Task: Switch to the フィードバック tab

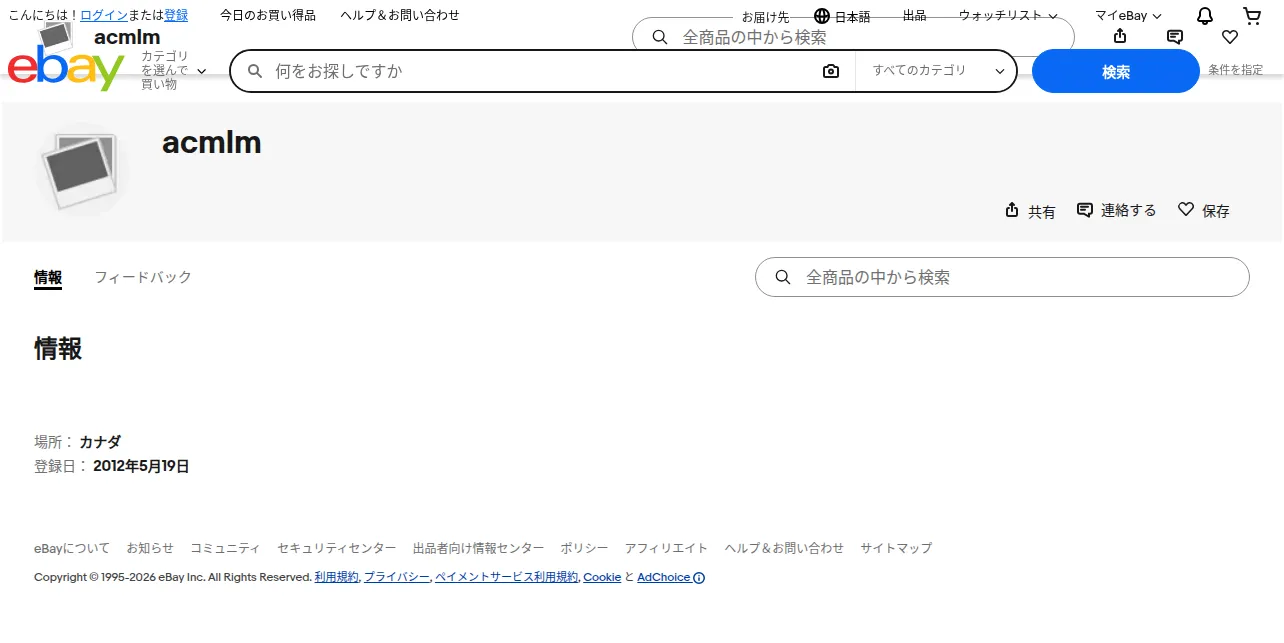Action: coord(143,277)
